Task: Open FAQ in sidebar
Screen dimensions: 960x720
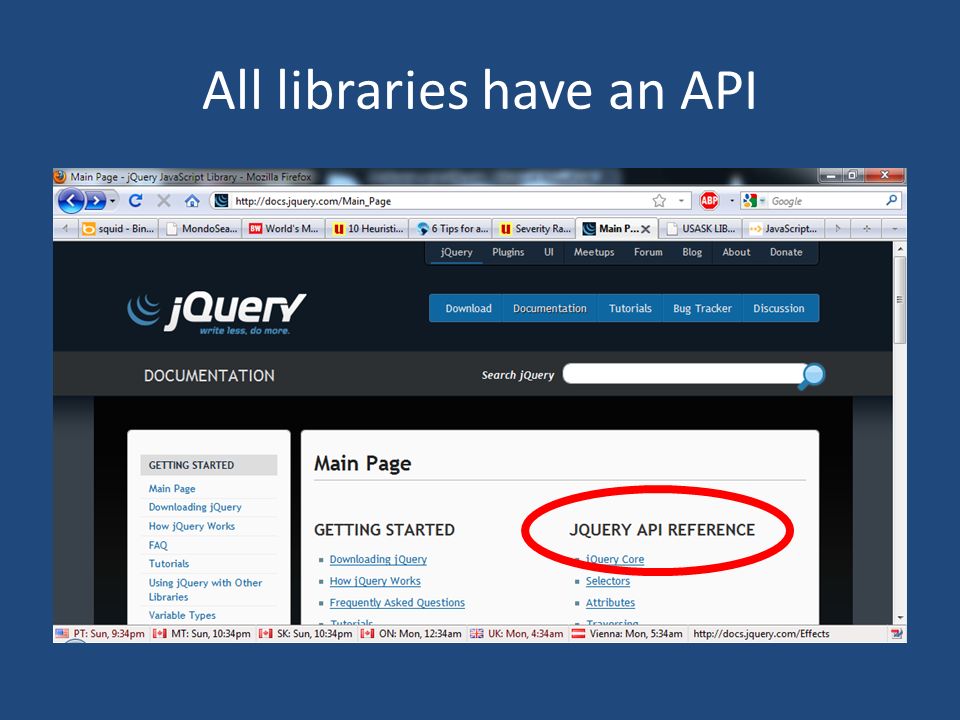Action: (158, 545)
